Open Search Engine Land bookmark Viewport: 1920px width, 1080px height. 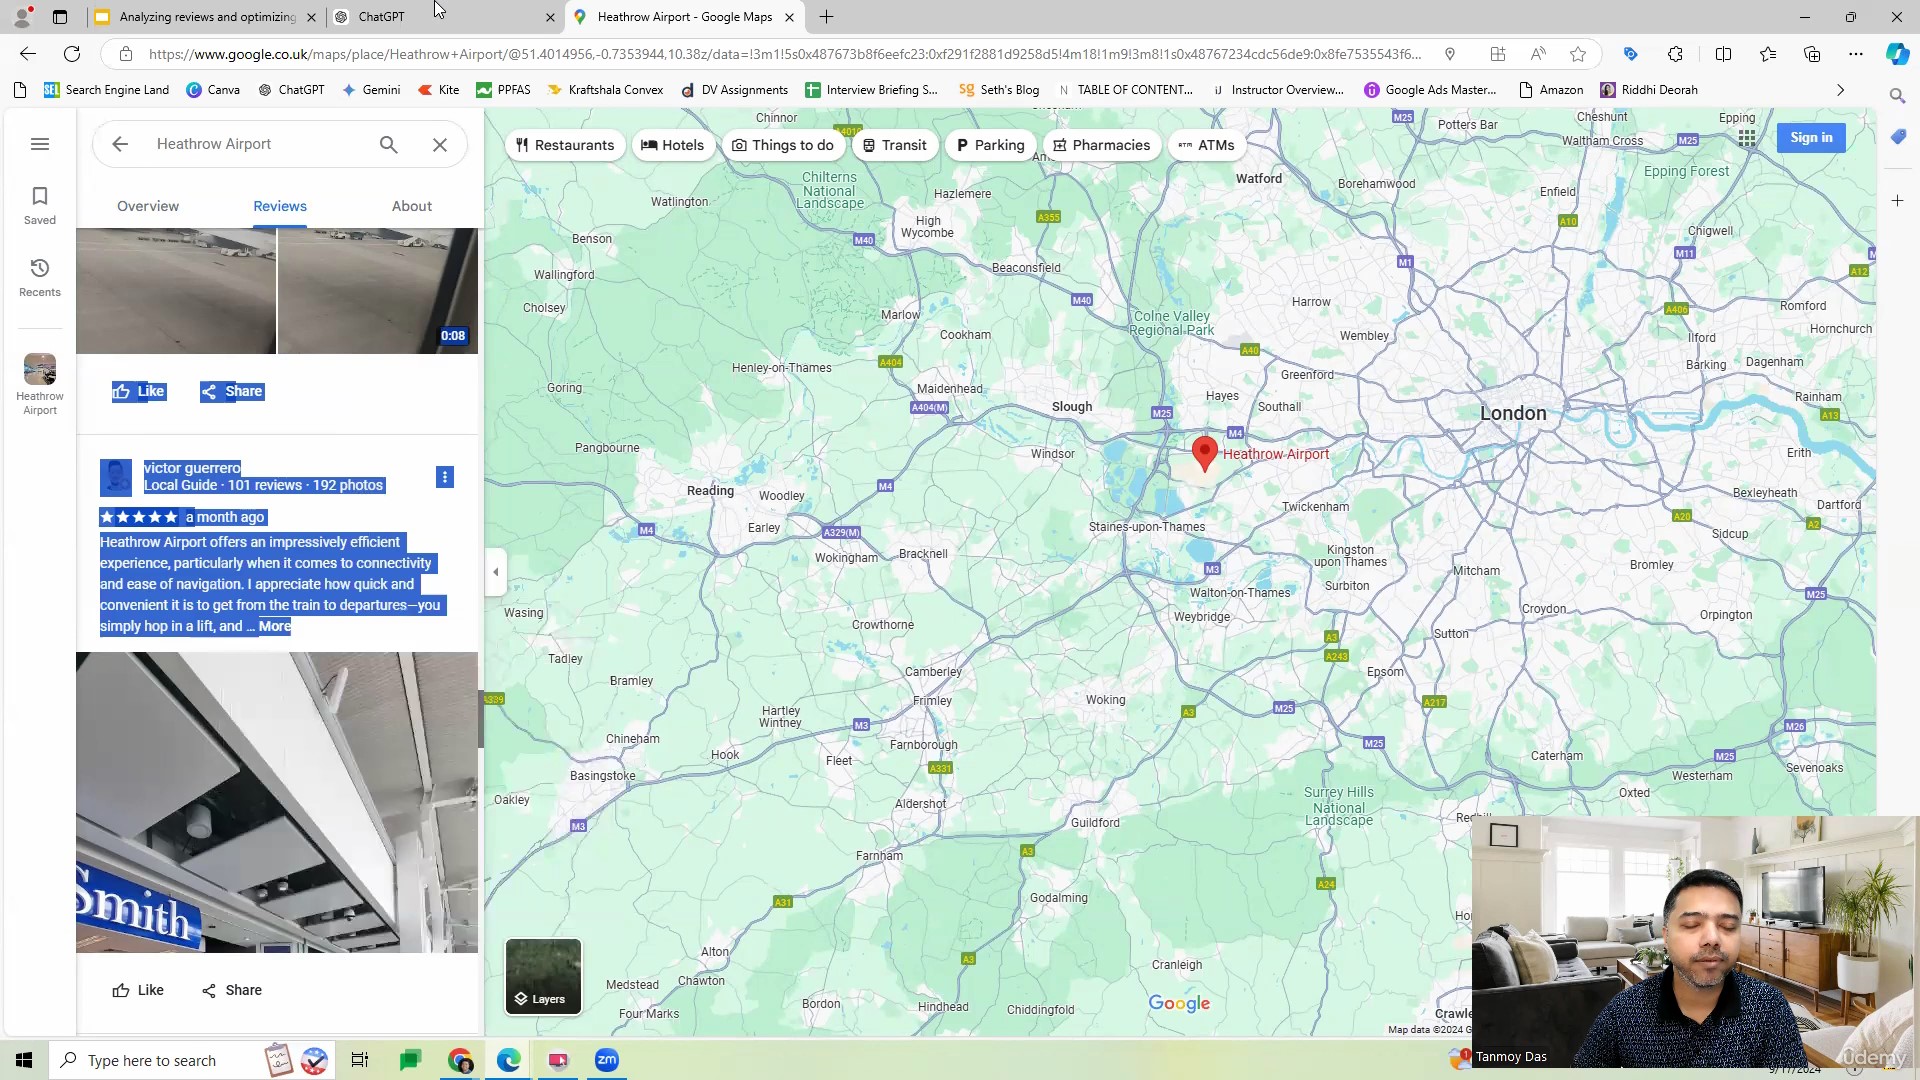coord(106,90)
